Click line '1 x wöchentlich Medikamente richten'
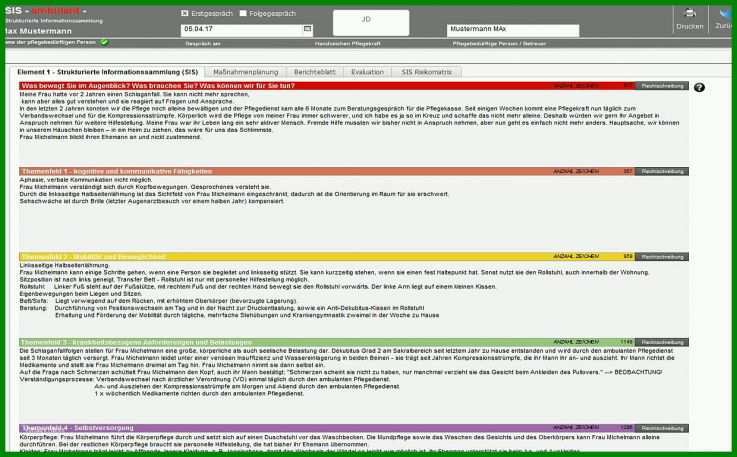The height and width of the screenshot is (457, 737). coord(199,394)
